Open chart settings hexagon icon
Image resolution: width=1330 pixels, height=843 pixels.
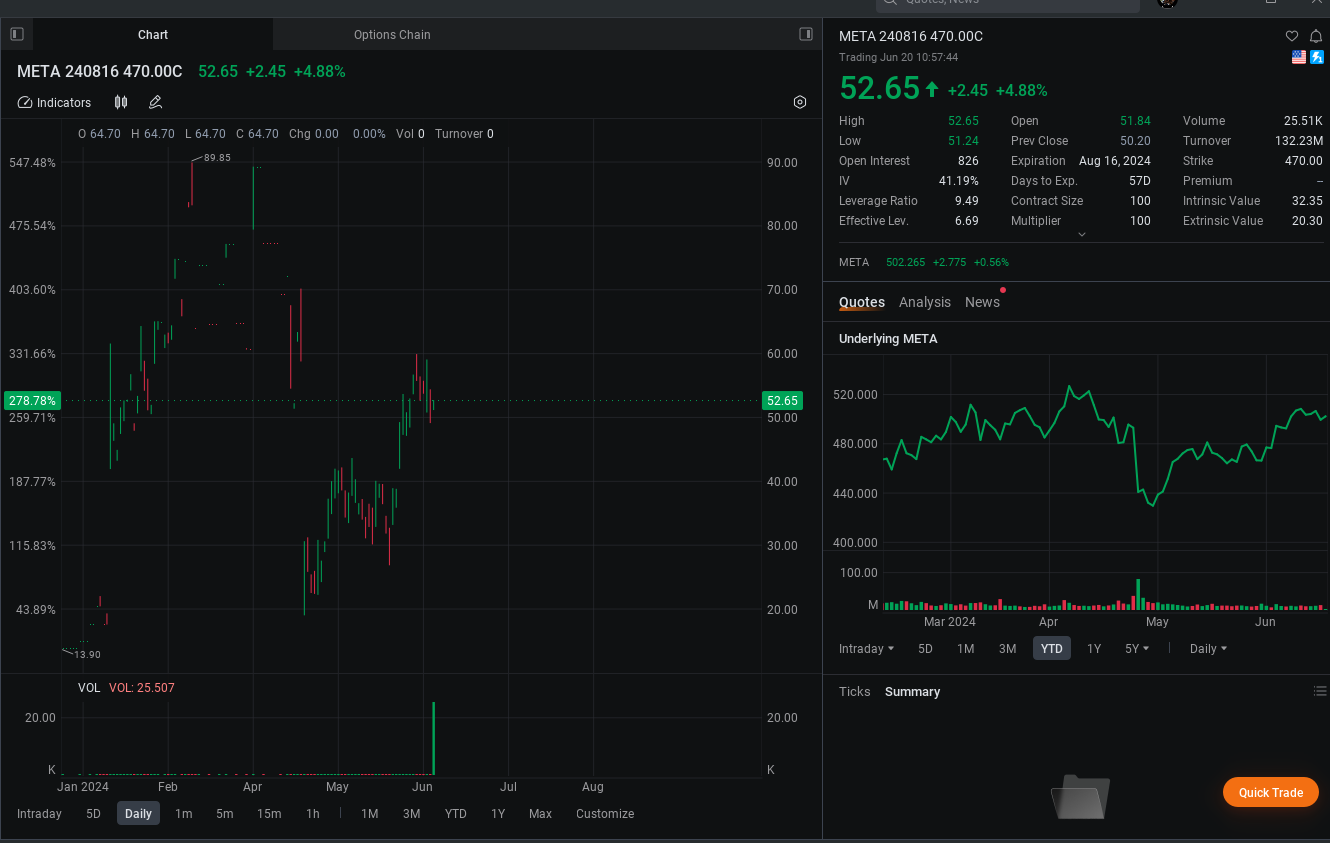point(800,102)
